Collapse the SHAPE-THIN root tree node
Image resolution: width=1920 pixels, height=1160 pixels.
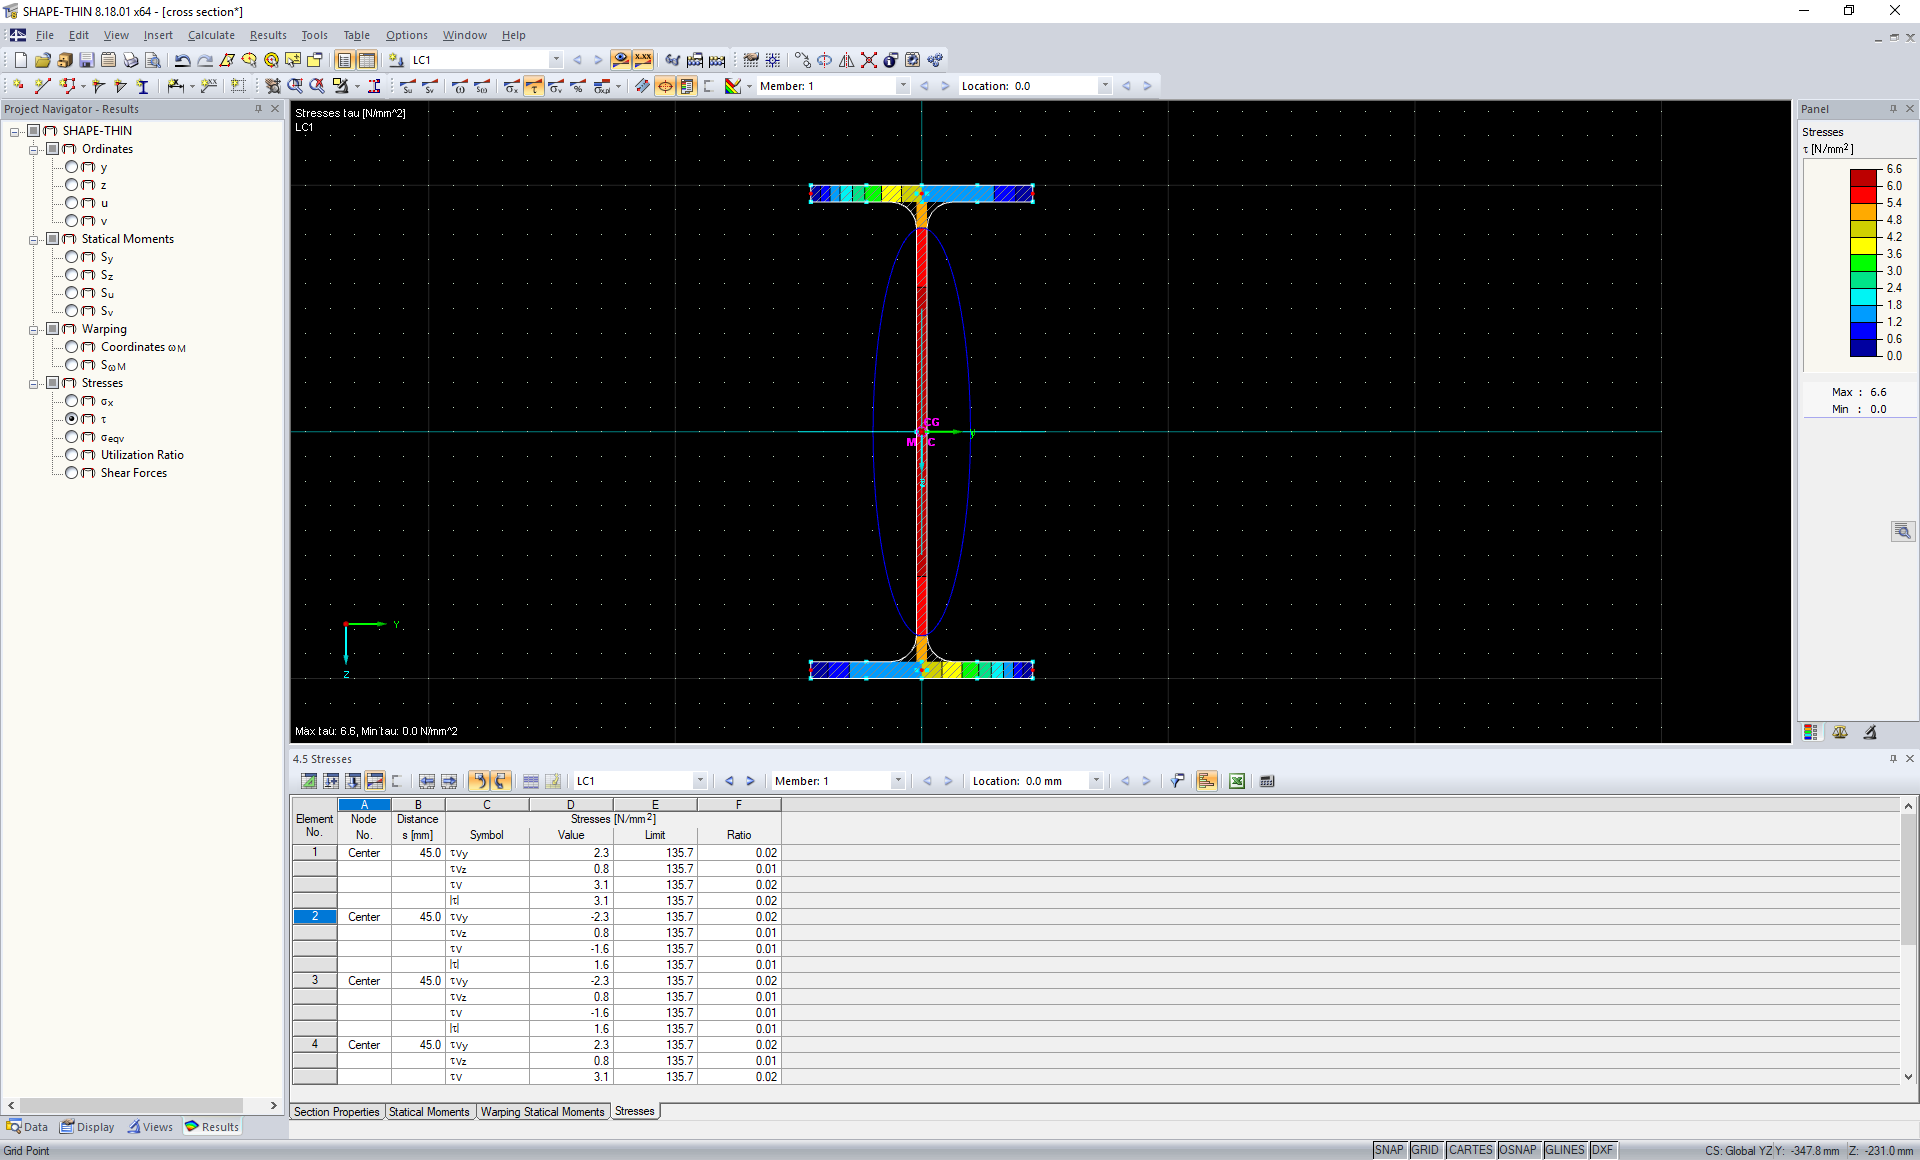tap(15, 131)
